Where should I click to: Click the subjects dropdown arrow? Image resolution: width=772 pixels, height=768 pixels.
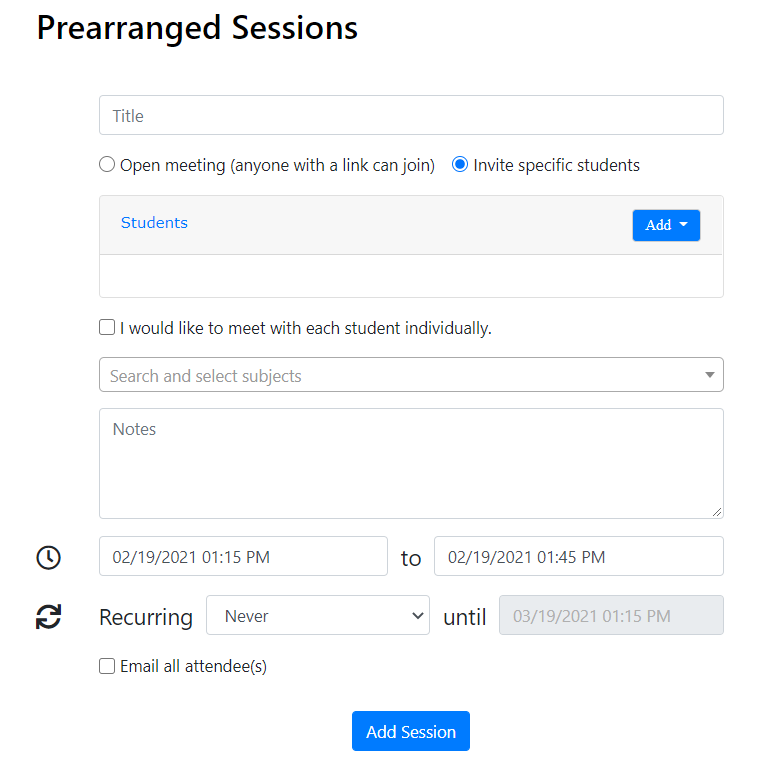click(x=709, y=375)
